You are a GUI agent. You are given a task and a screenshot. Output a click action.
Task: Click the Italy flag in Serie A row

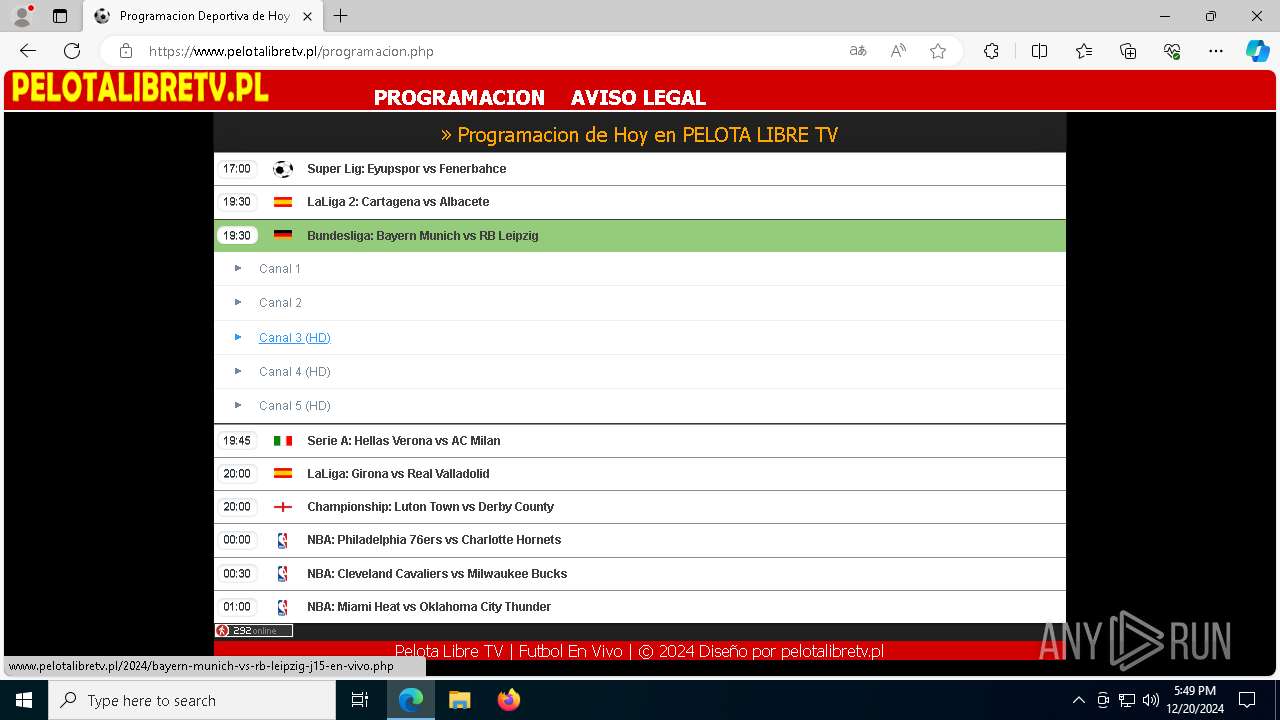pos(283,441)
